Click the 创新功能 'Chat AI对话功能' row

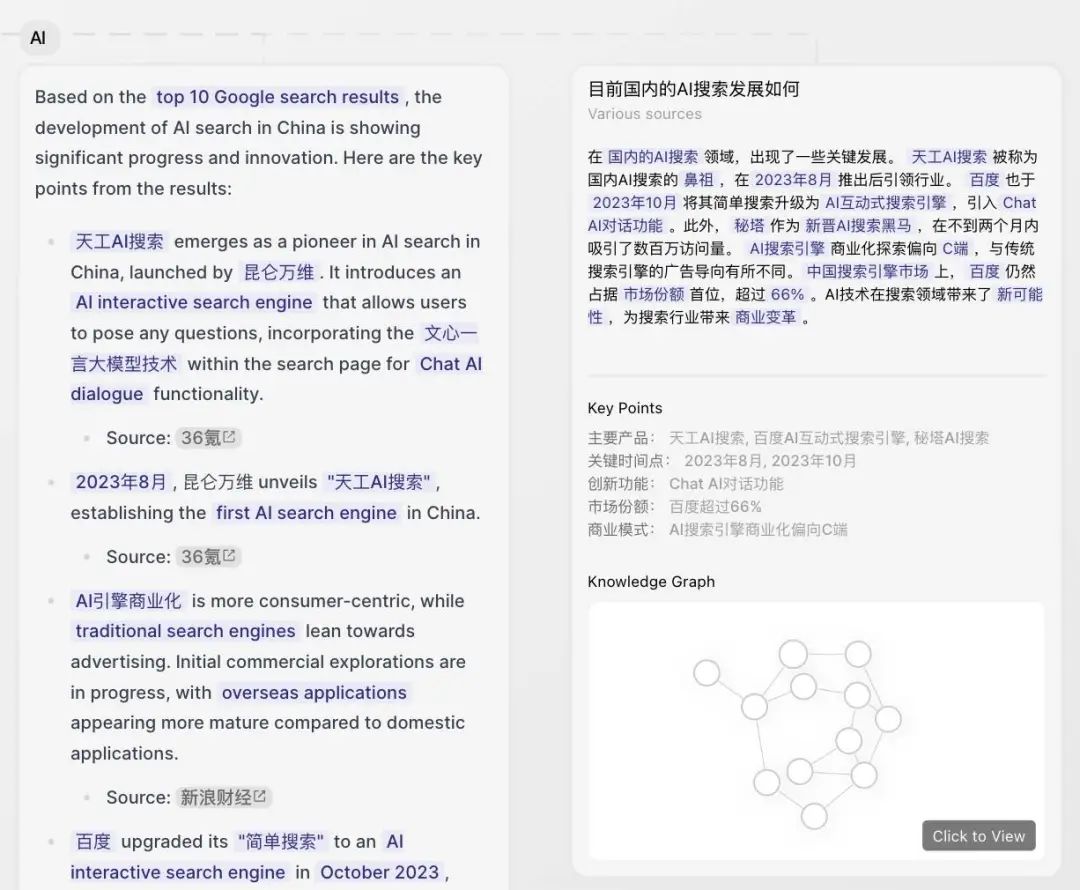[x=685, y=484]
